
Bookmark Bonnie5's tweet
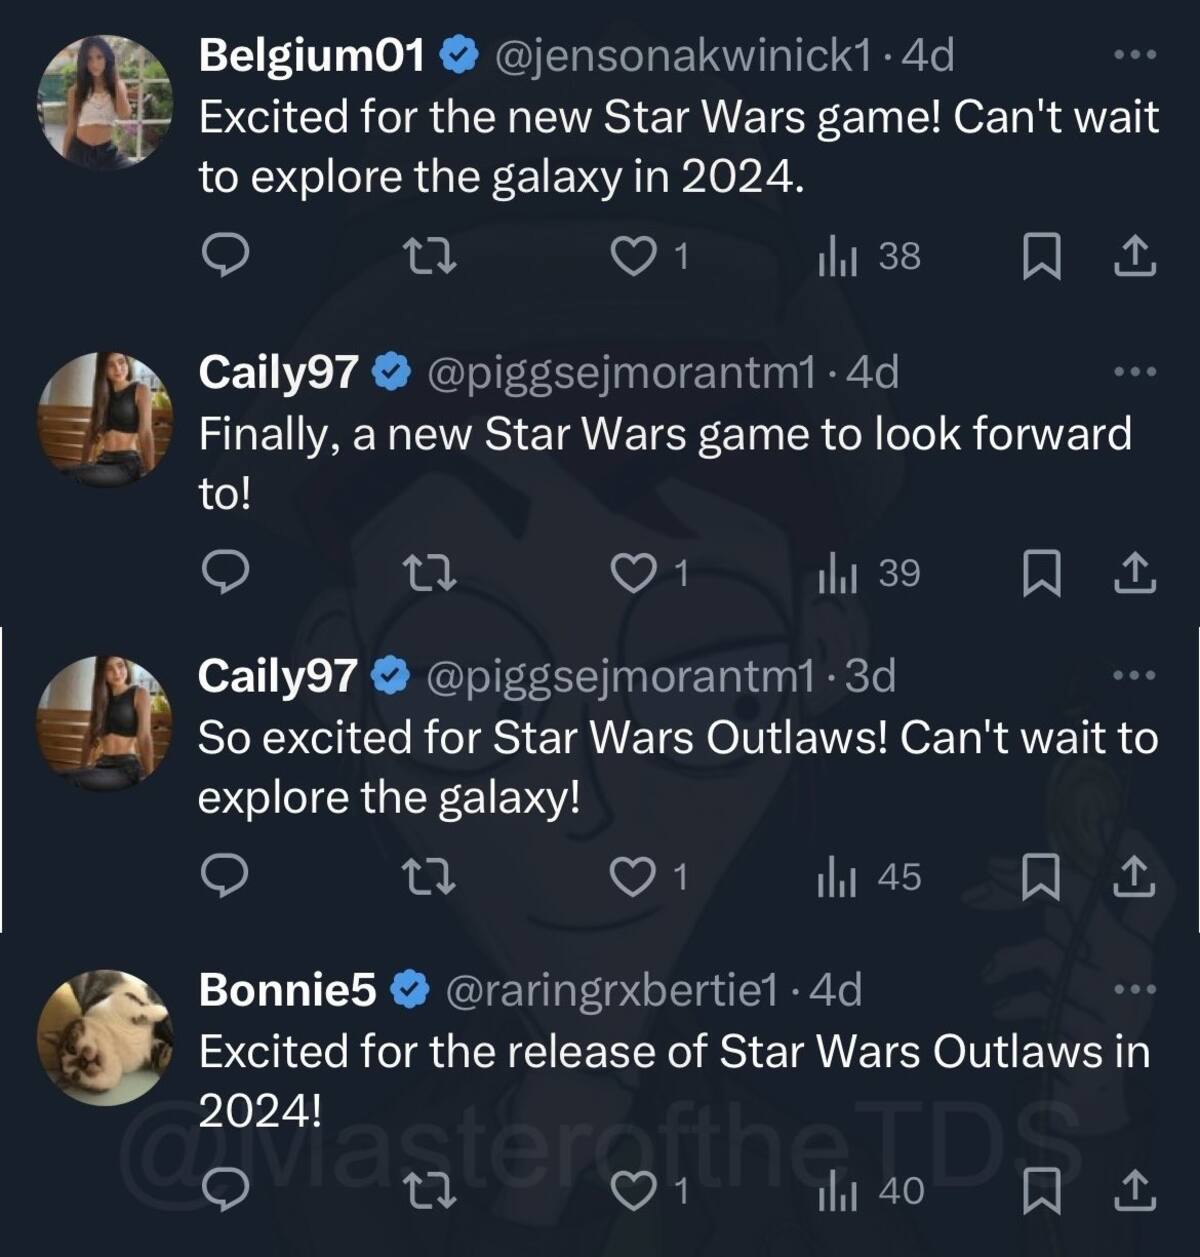pos(1041,1192)
